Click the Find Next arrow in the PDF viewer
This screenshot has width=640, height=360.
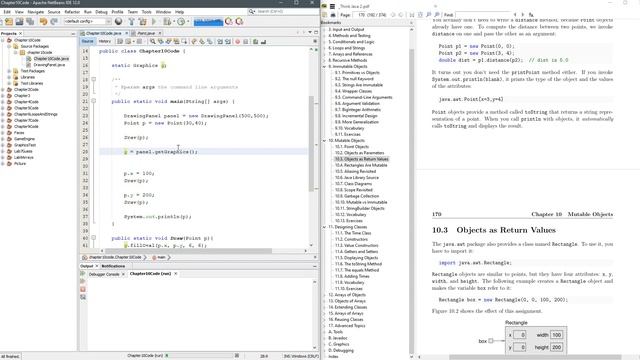[x=523, y=15]
